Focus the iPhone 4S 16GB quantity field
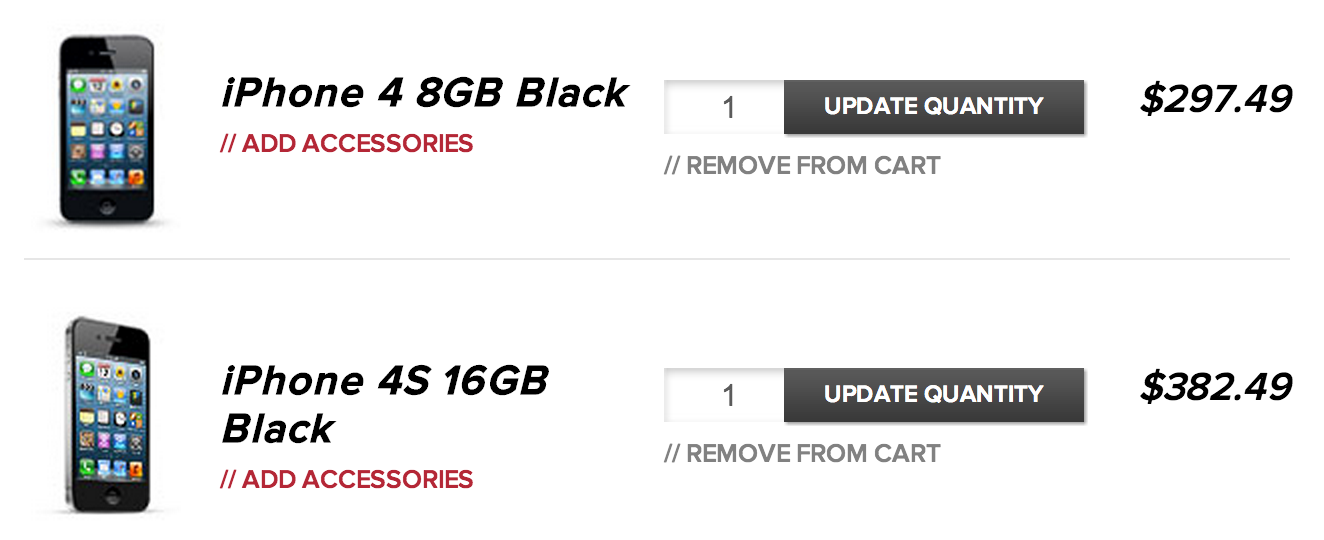The height and width of the screenshot is (540, 1324). pos(725,395)
